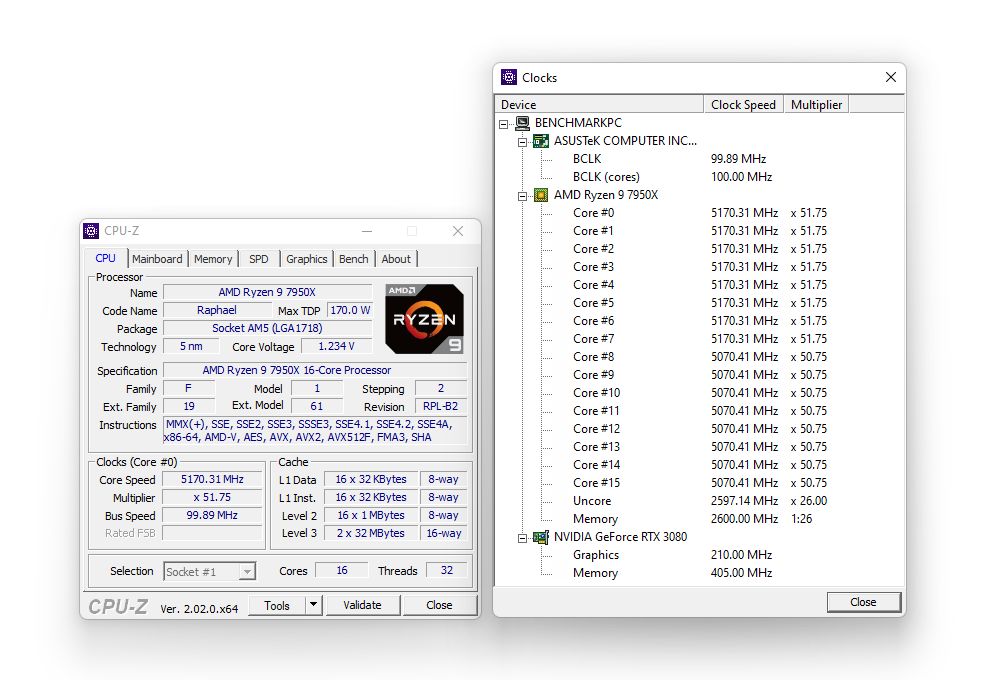Collapse the NVIDIA GeForce RTX 3080 node
1000x680 pixels.
pos(522,538)
